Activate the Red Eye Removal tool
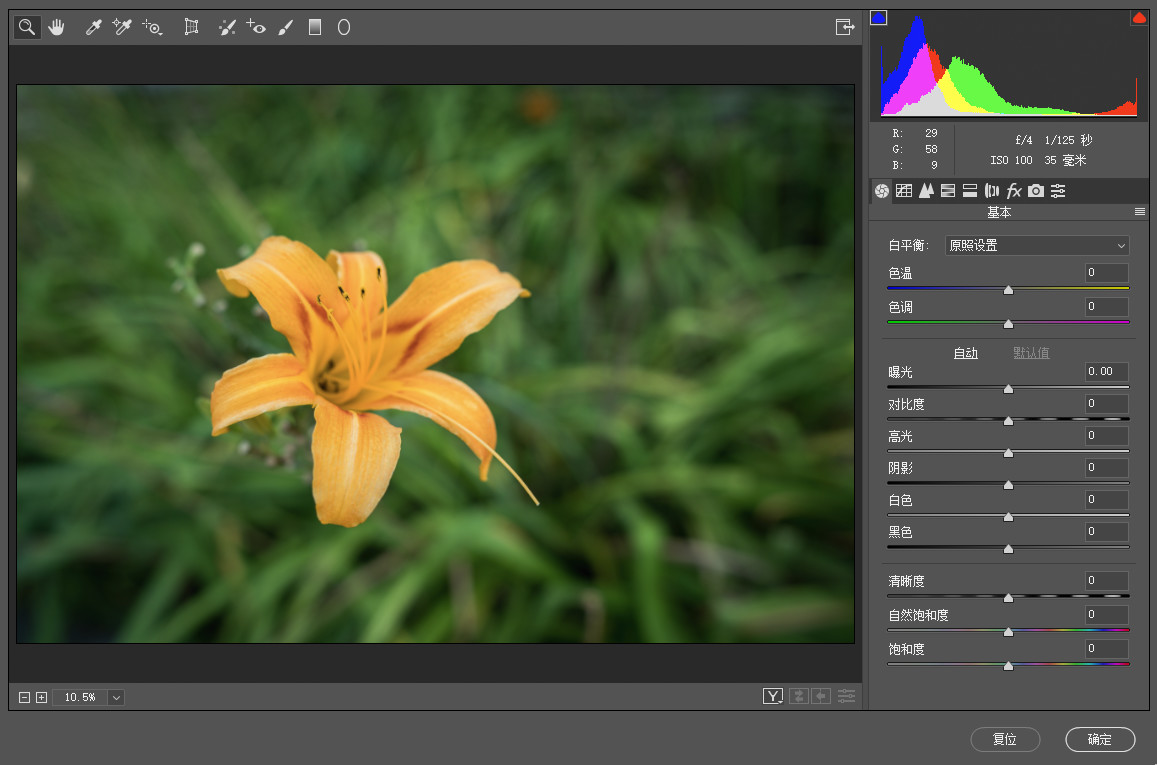Viewport: 1157px width, 765px height. tap(256, 28)
